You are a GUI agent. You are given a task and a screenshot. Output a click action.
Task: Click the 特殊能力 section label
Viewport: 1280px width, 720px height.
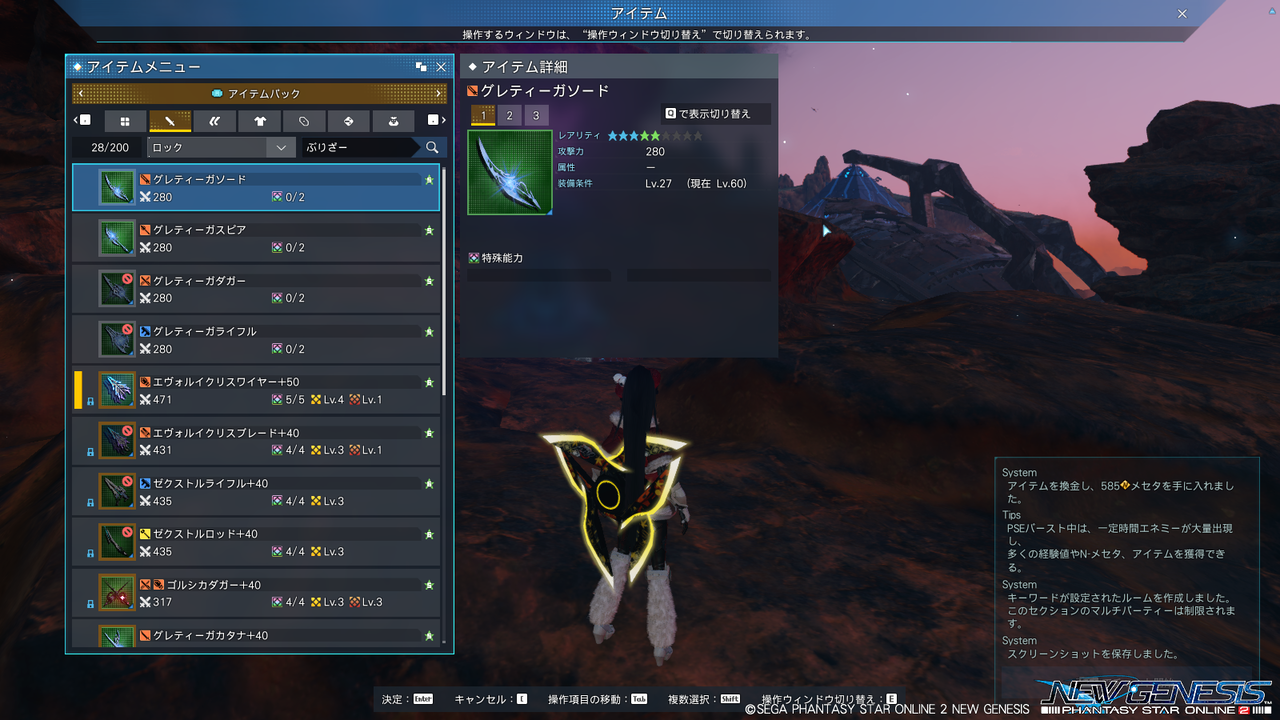[496, 258]
